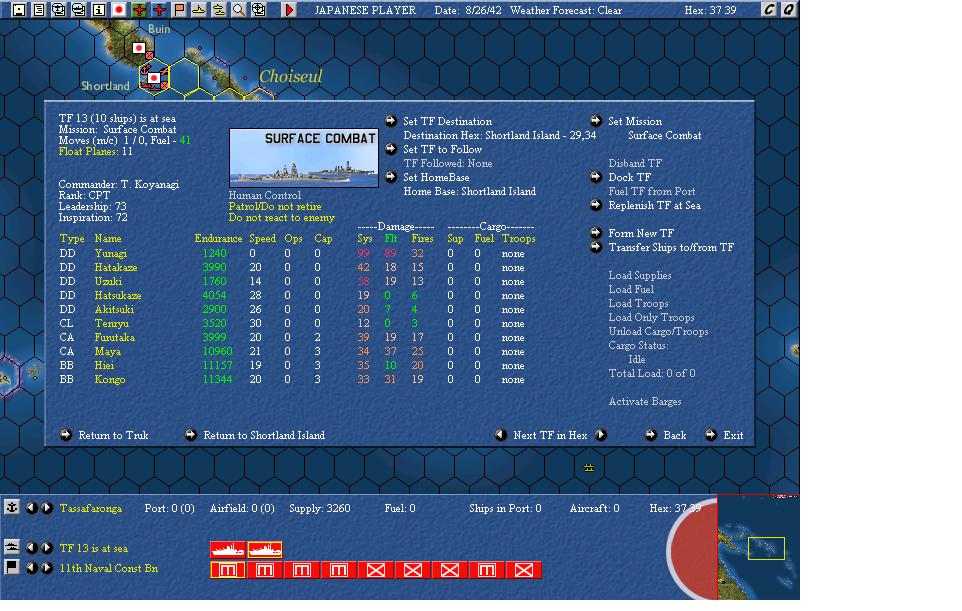Select Form New TF

pos(641,233)
